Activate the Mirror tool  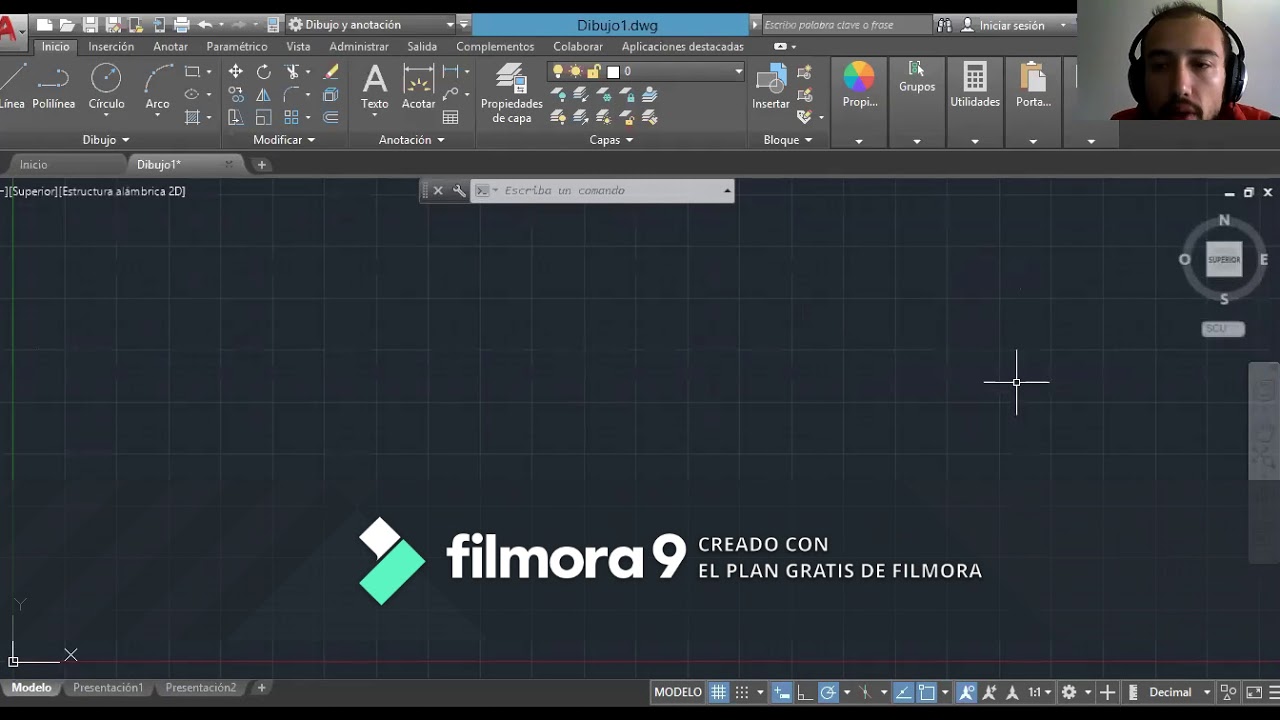pos(263,94)
